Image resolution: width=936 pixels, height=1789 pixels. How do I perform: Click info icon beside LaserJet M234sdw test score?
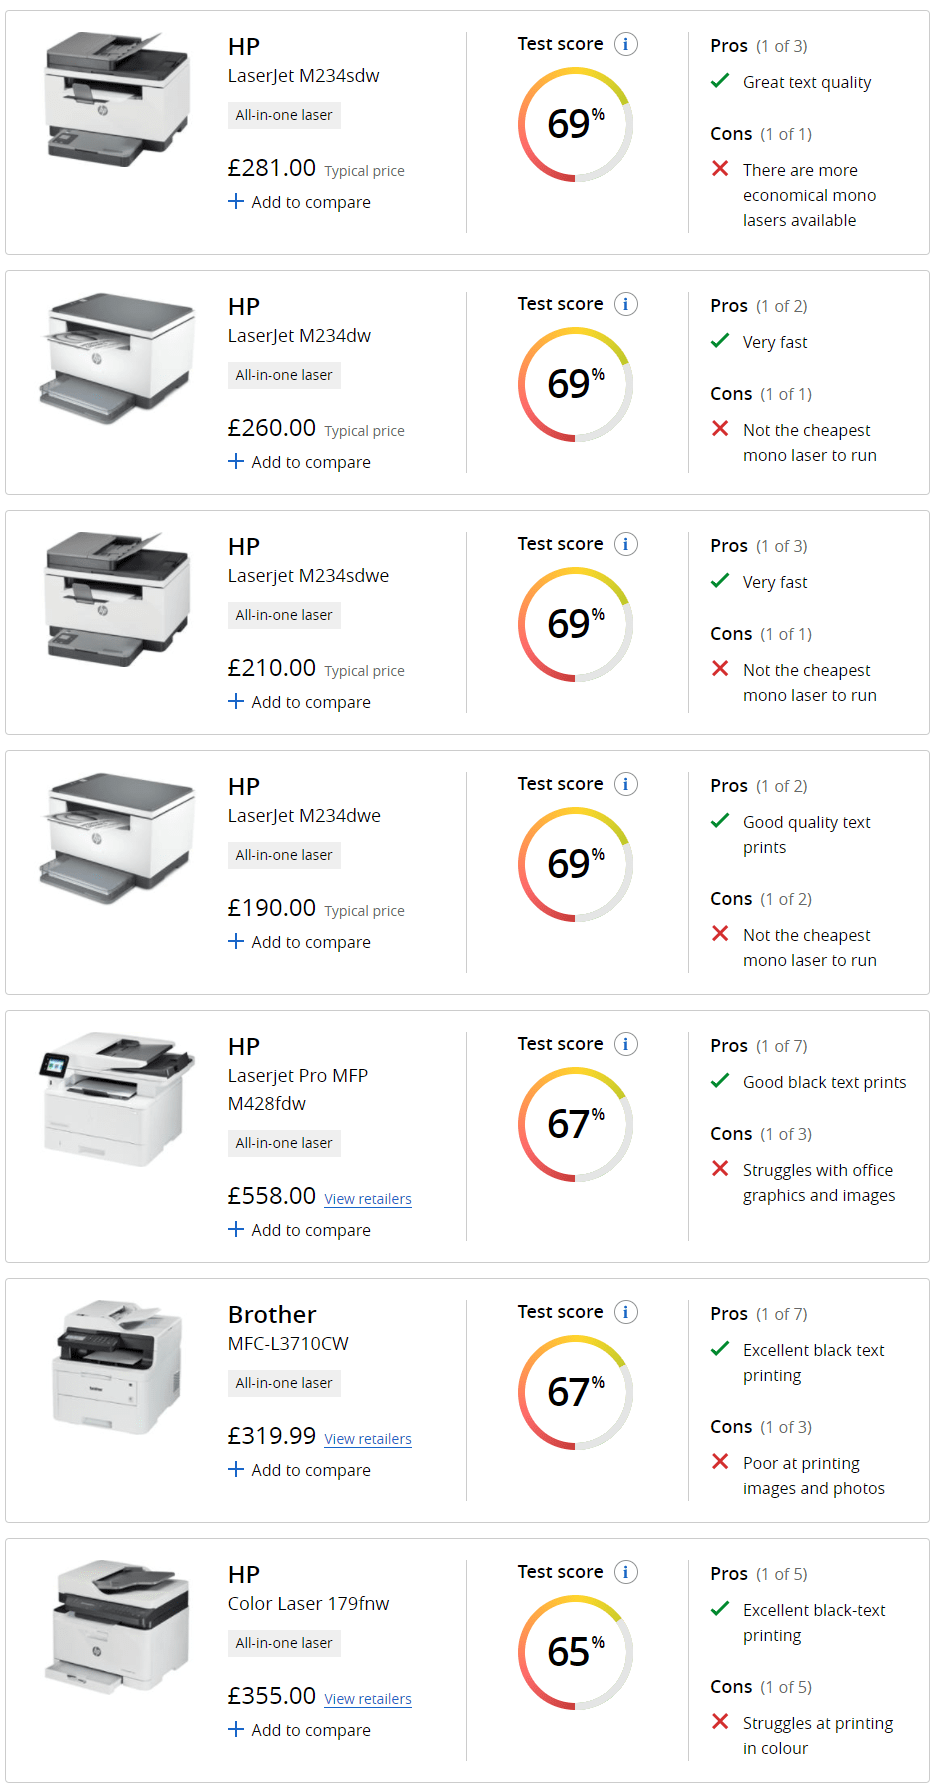click(x=626, y=44)
